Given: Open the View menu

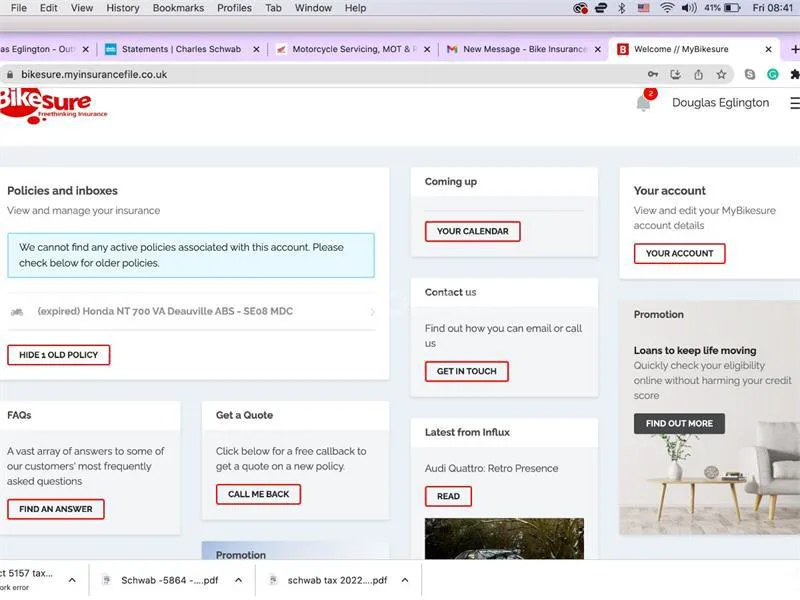Looking at the screenshot, I should coord(82,8).
